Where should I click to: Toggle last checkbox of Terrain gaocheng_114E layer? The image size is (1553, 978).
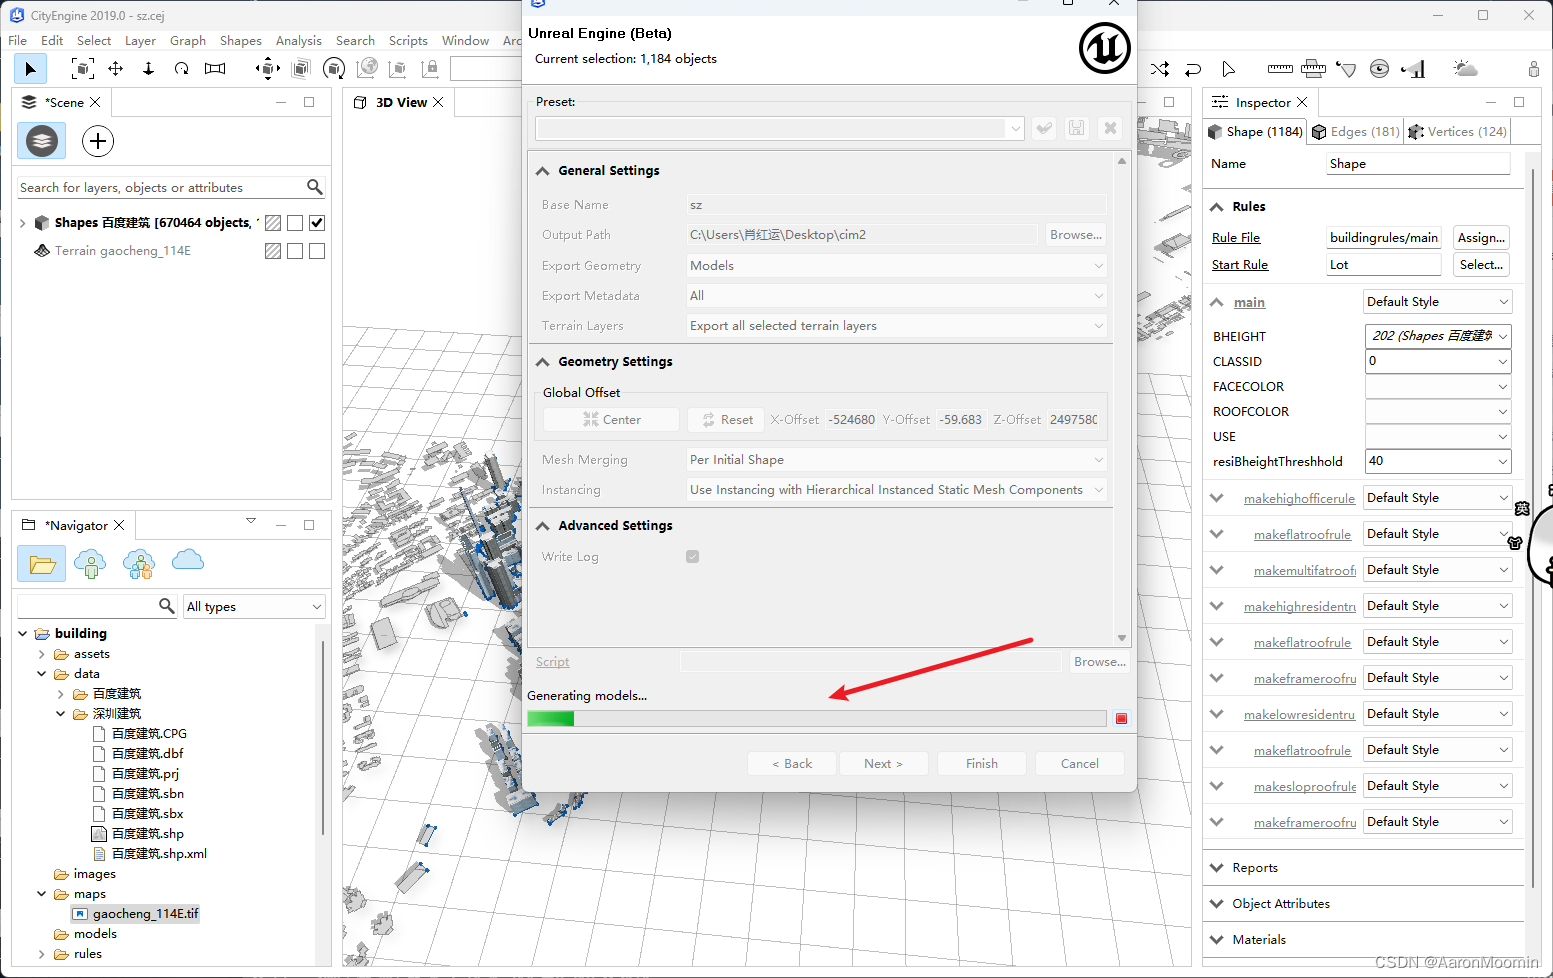click(317, 251)
